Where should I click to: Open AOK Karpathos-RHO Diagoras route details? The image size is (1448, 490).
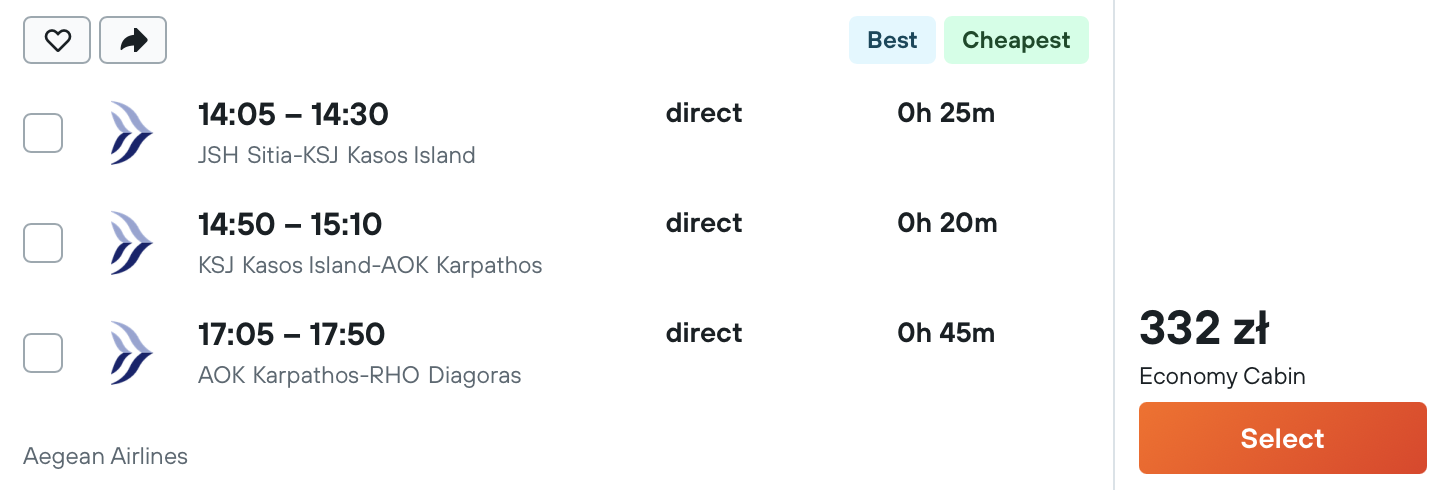pos(360,375)
